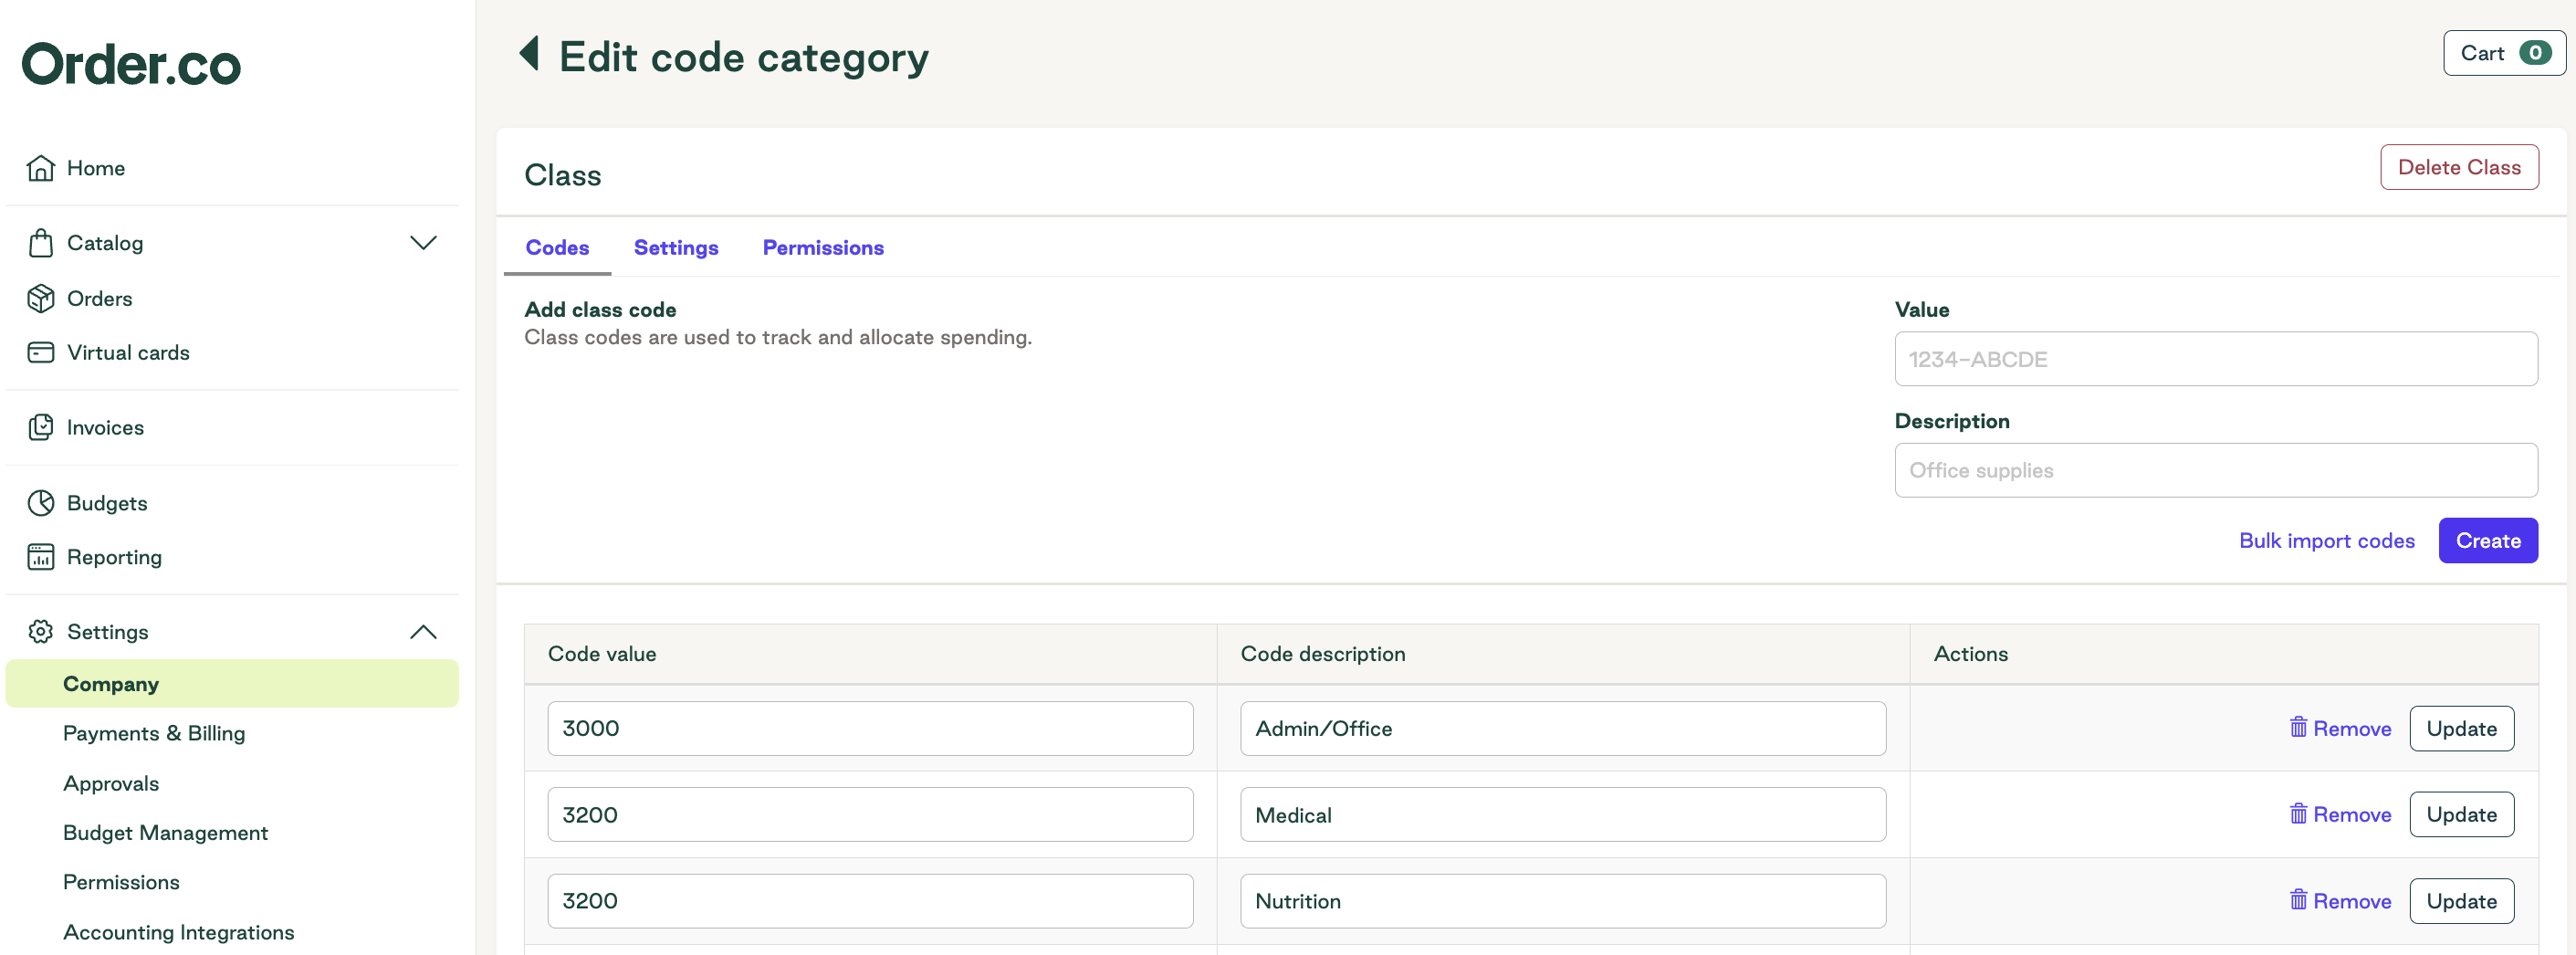This screenshot has width=2576, height=955.
Task: Focus the Description input field
Action: [x=2216, y=470]
